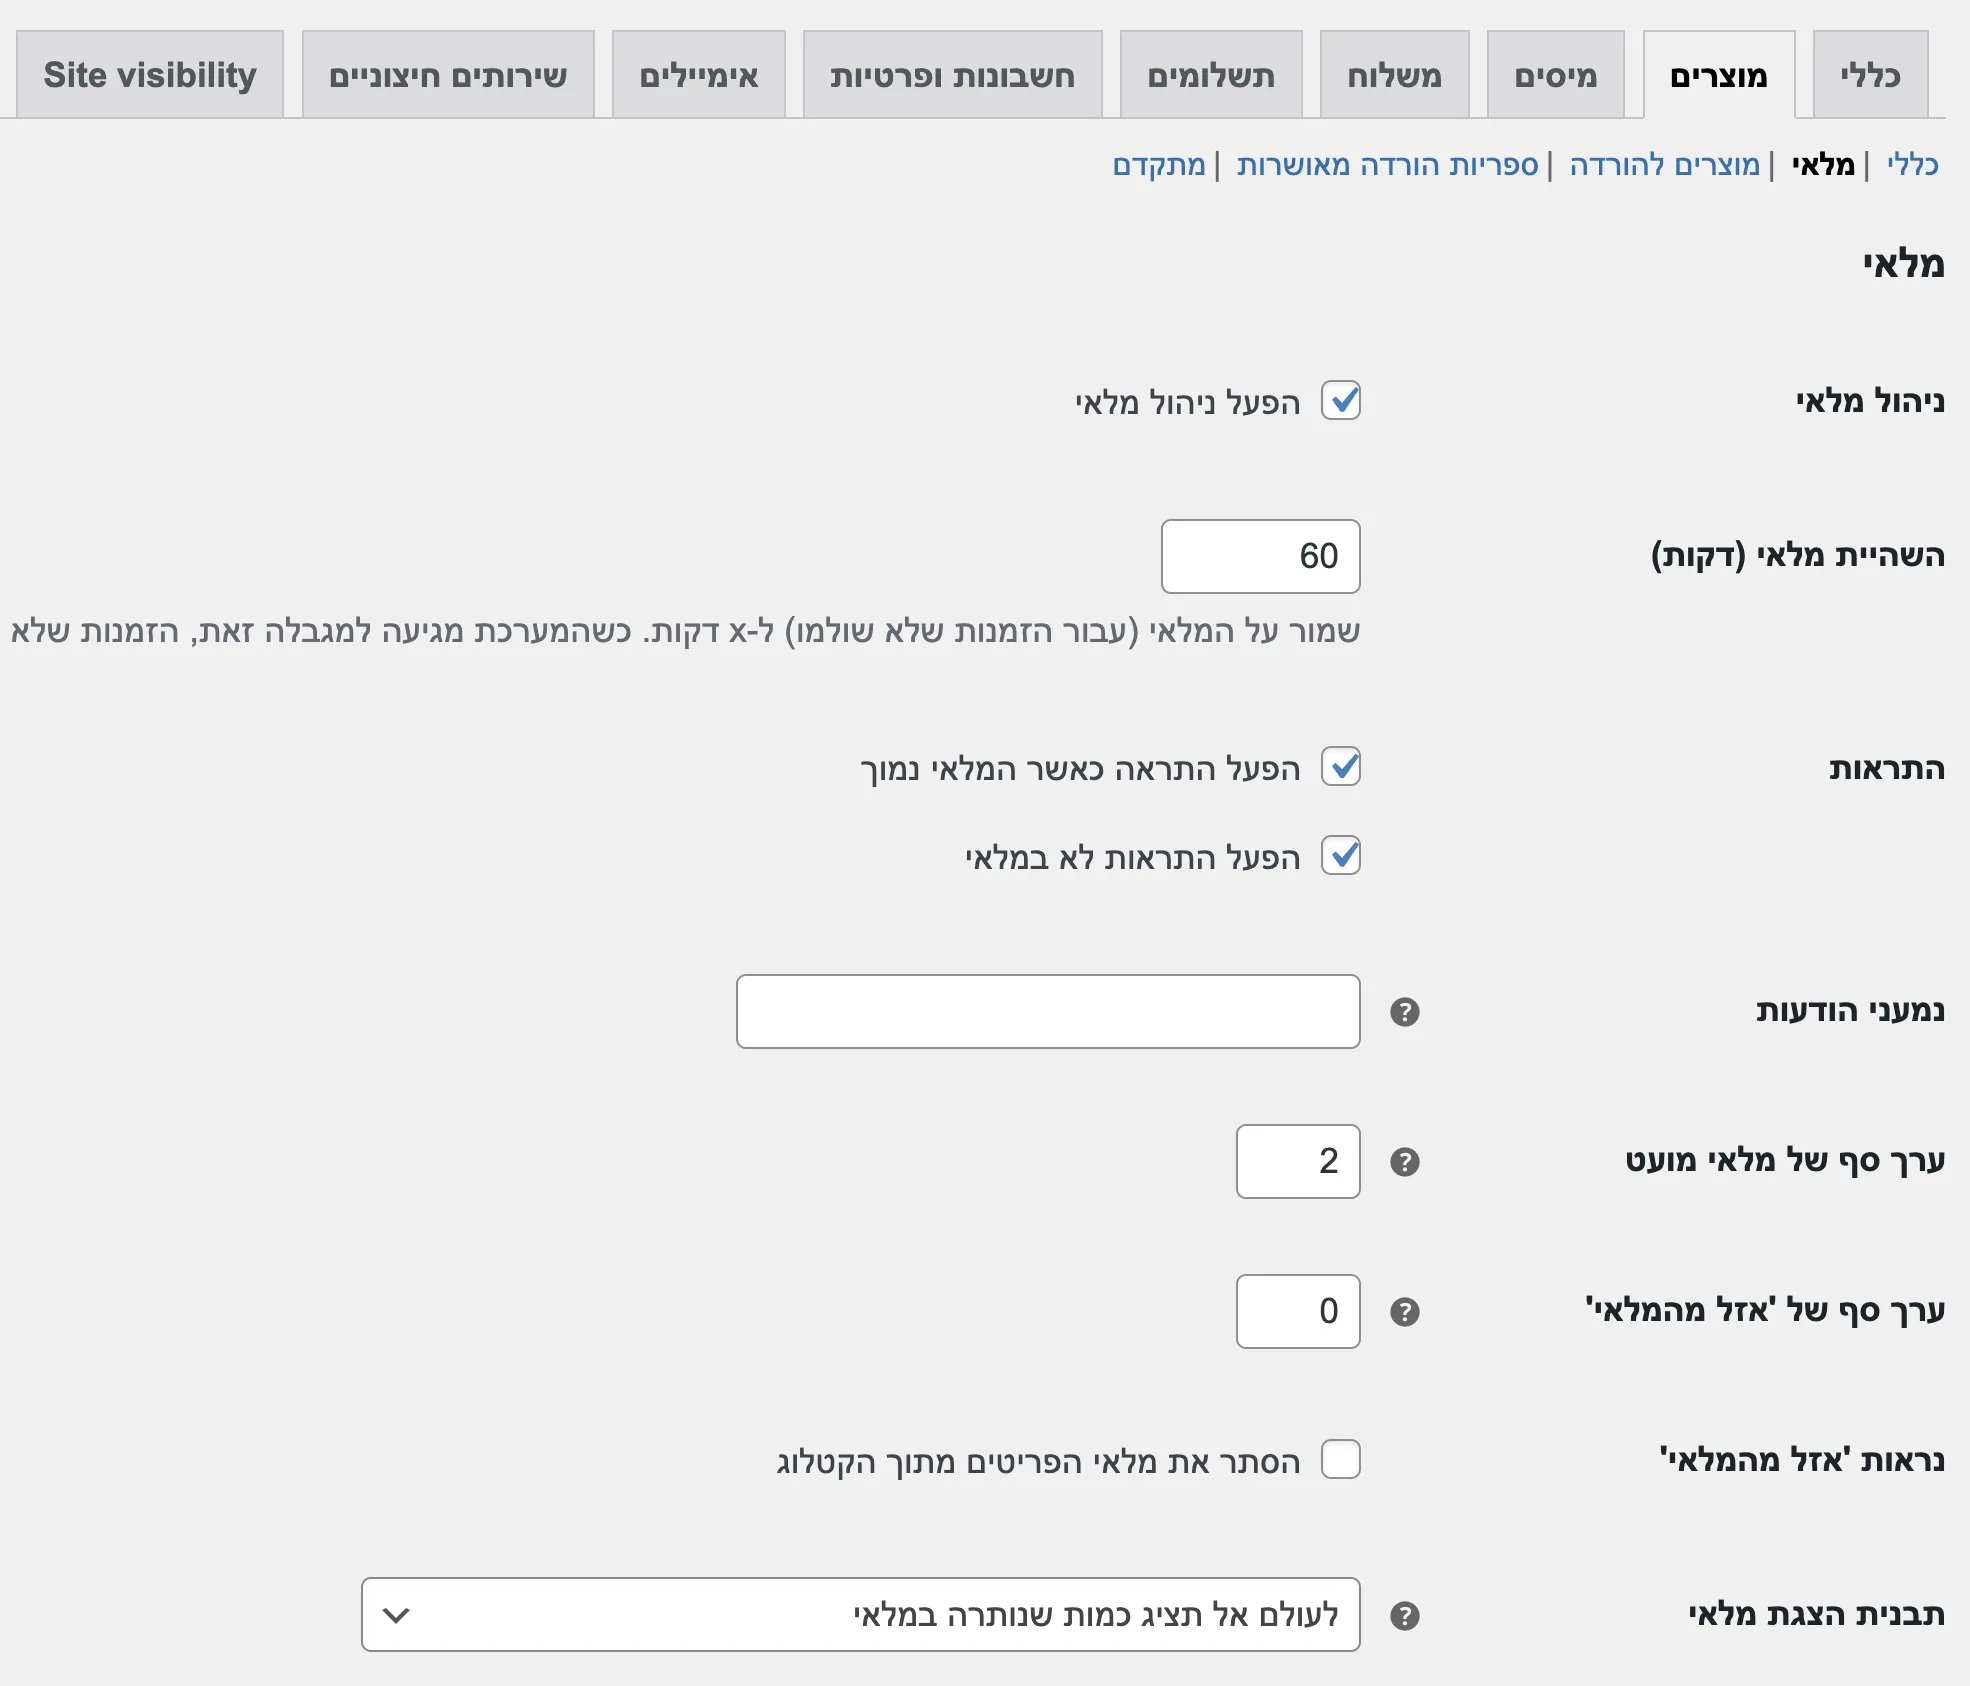The width and height of the screenshot is (1970, 1686).
Task: Show help icon for ערך סף של מלאי מועט
Action: tap(1405, 1162)
